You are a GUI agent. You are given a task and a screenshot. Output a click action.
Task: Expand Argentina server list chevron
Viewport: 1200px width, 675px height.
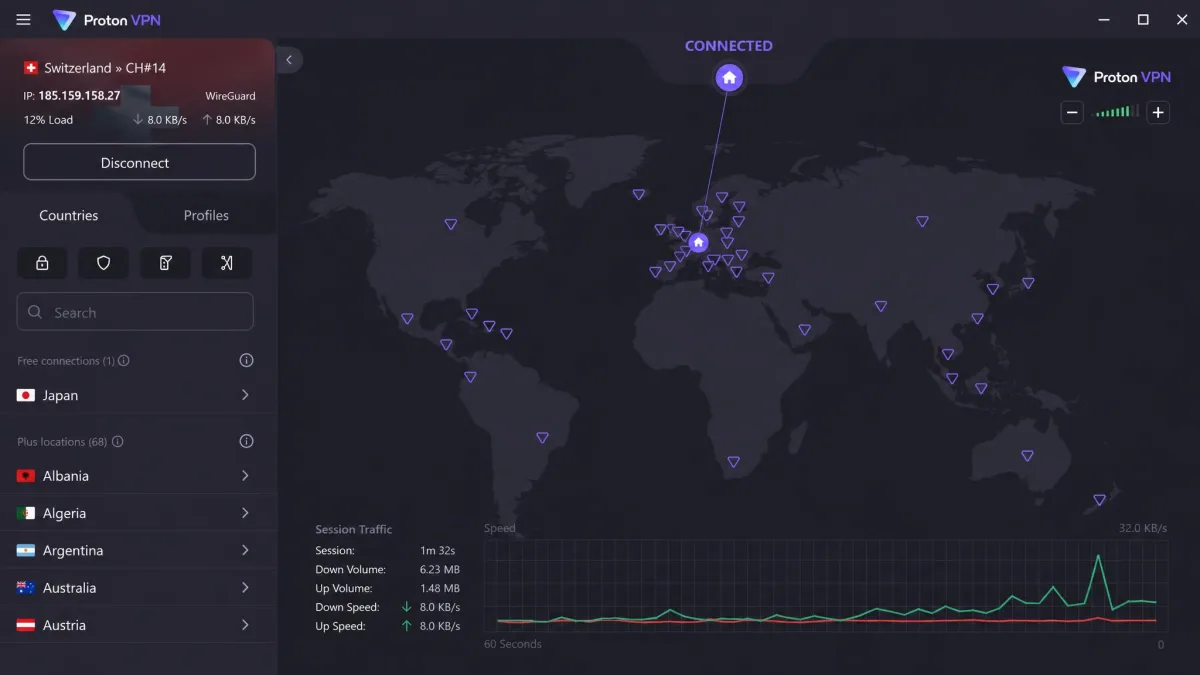click(245, 550)
